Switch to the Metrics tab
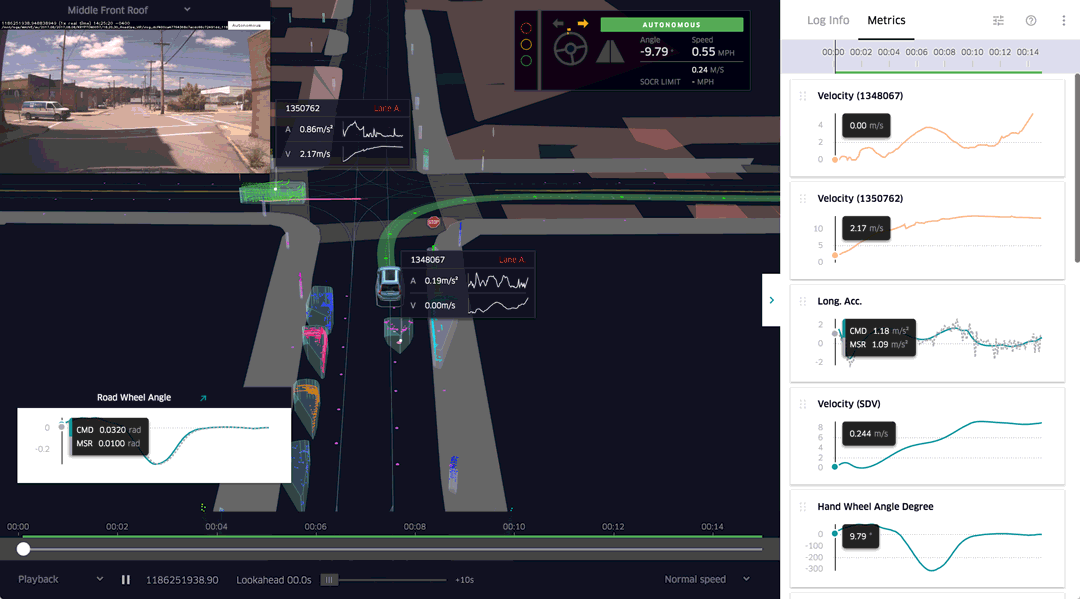The height and width of the screenshot is (599, 1080). [886, 19]
